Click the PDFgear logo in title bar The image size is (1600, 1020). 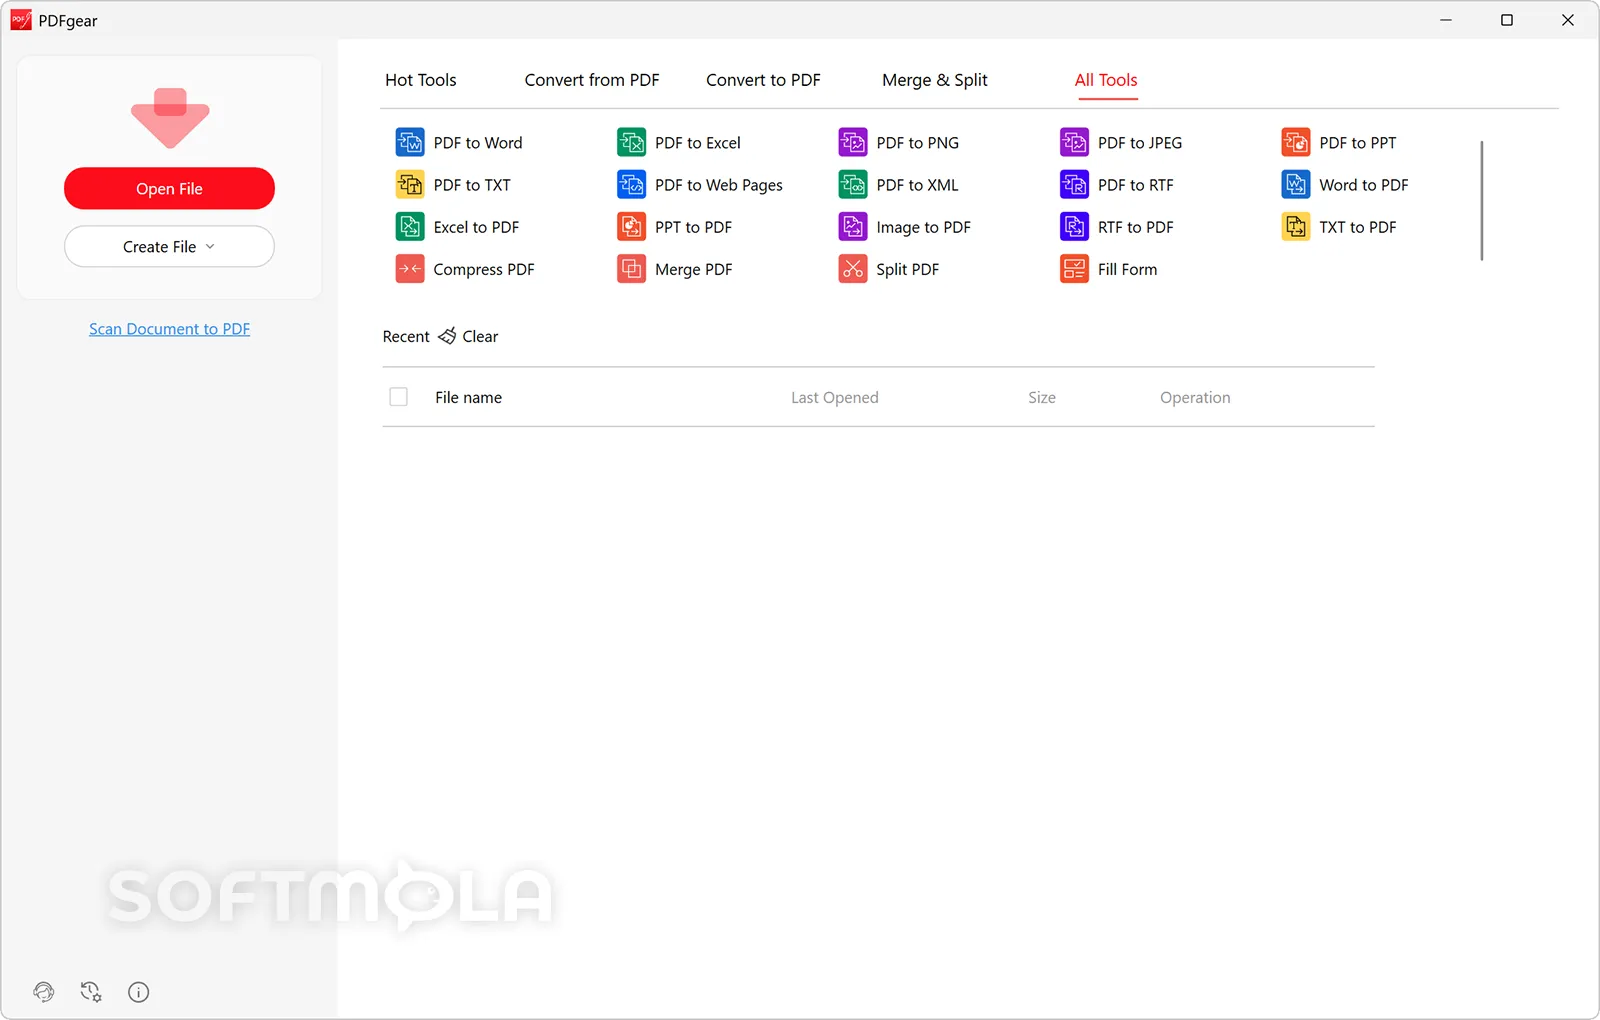pyautogui.click(x=21, y=20)
